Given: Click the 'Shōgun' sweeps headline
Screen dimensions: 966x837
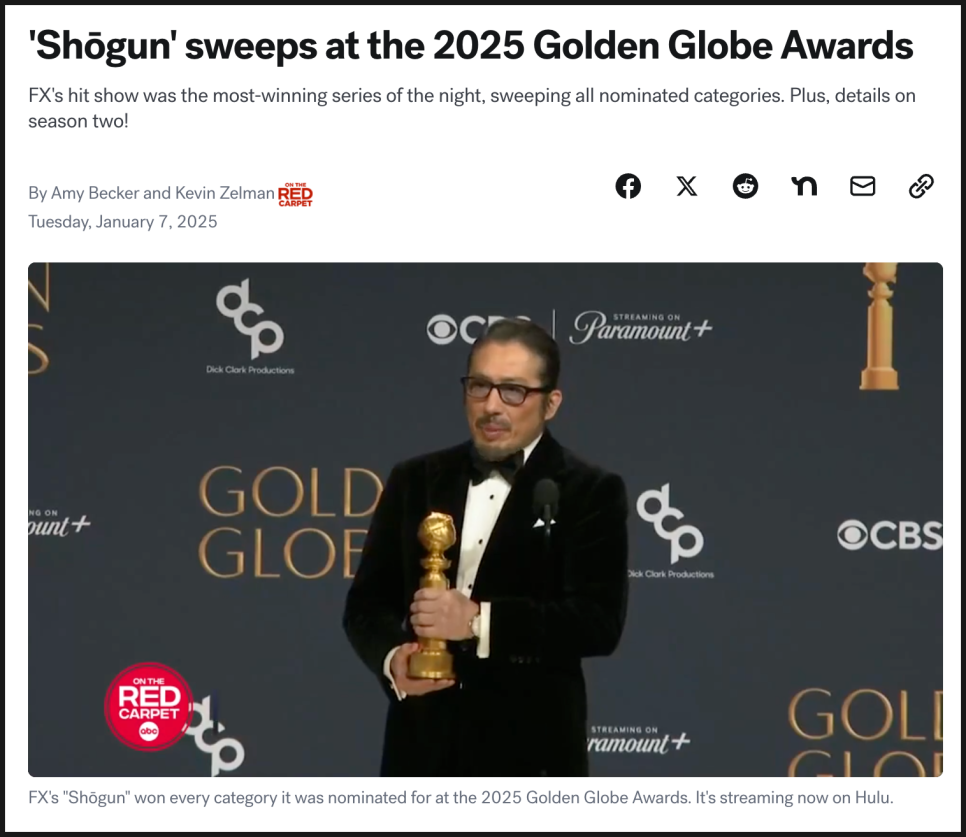Looking at the screenshot, I should click(471, 46).
